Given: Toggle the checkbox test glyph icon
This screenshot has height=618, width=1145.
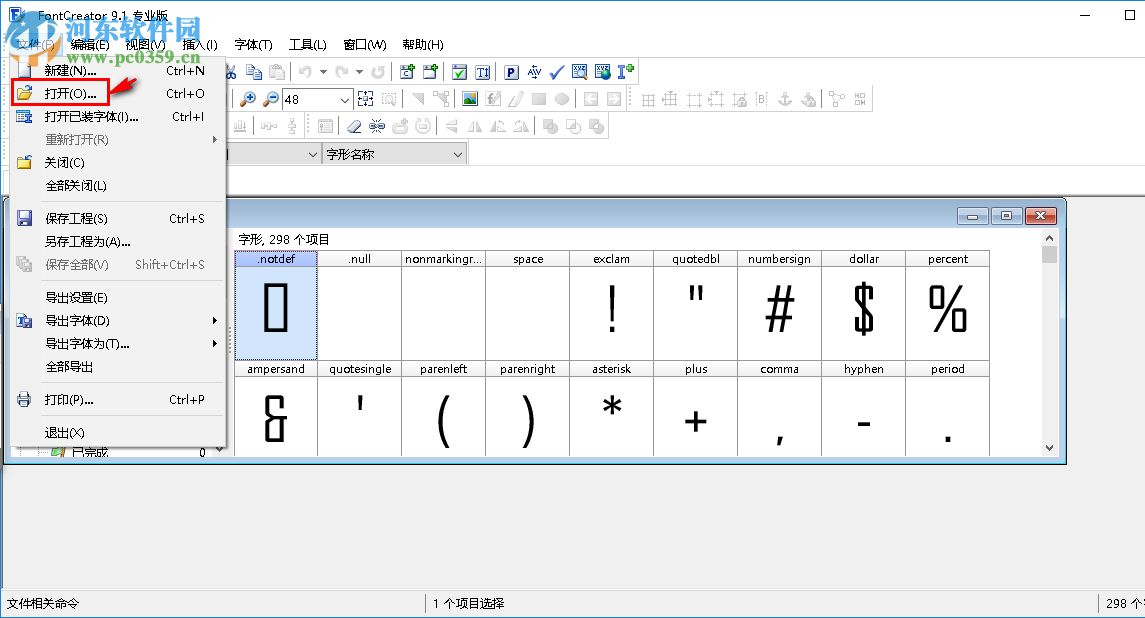Looking at the screenshot, I should pos(460,72).
